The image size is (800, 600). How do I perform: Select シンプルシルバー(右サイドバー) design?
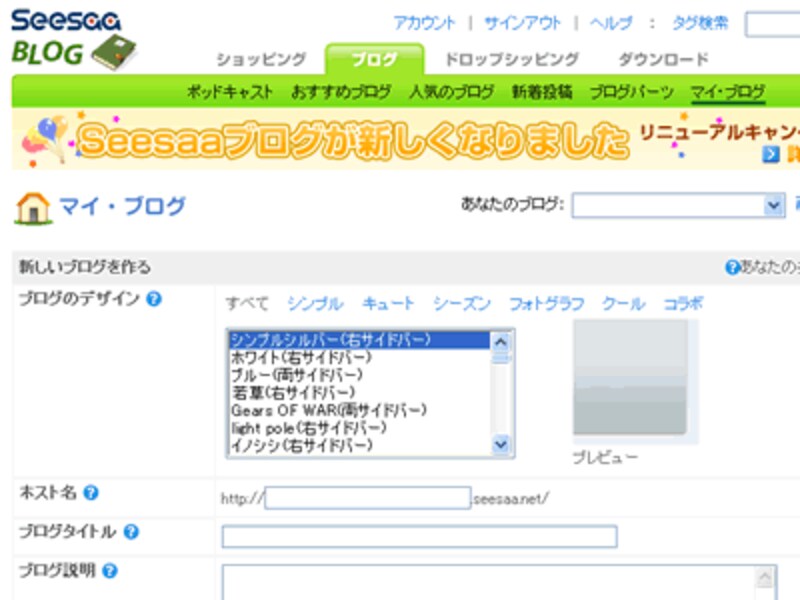click(x=359, y=340)
